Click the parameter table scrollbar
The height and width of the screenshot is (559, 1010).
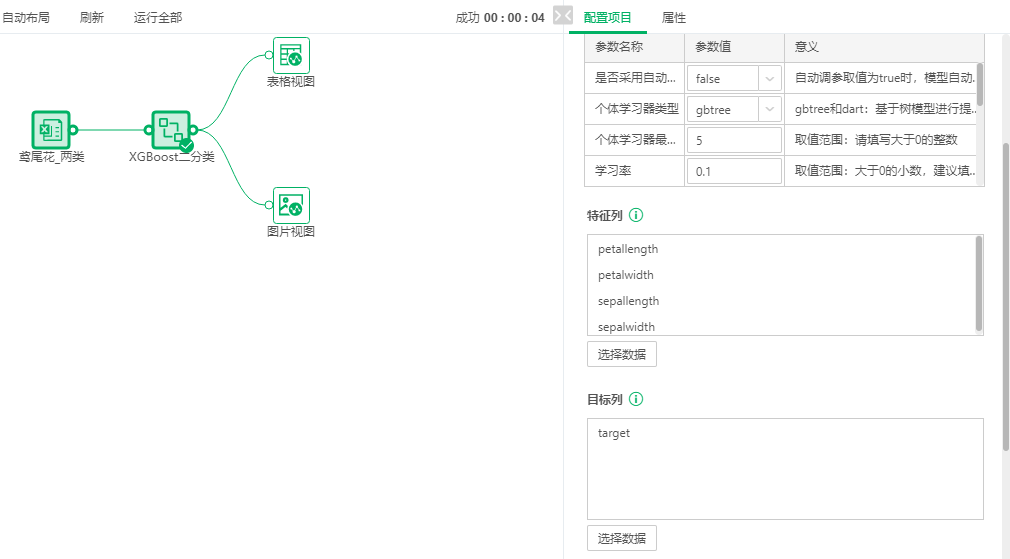point(980,84)
